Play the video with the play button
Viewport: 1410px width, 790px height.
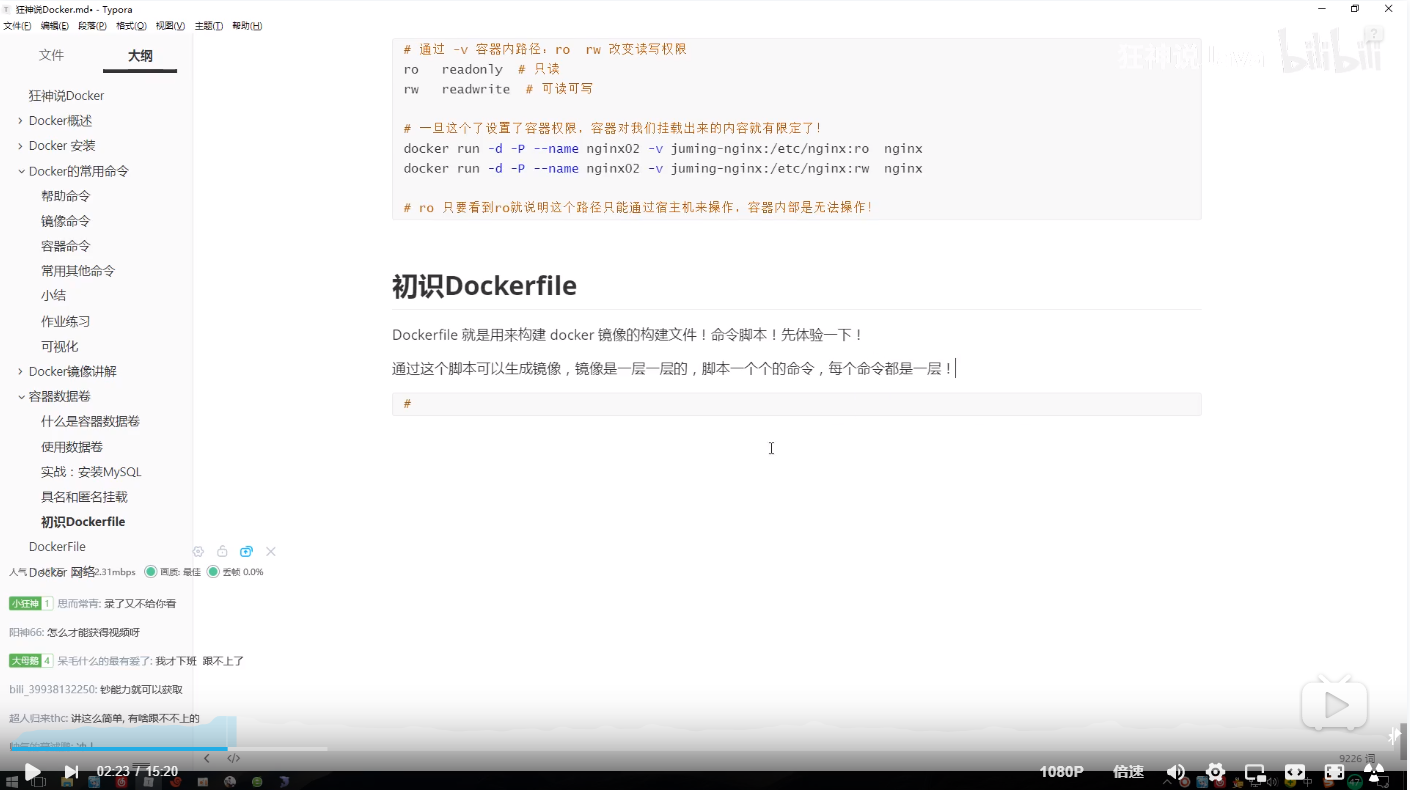tap(32, 772)
